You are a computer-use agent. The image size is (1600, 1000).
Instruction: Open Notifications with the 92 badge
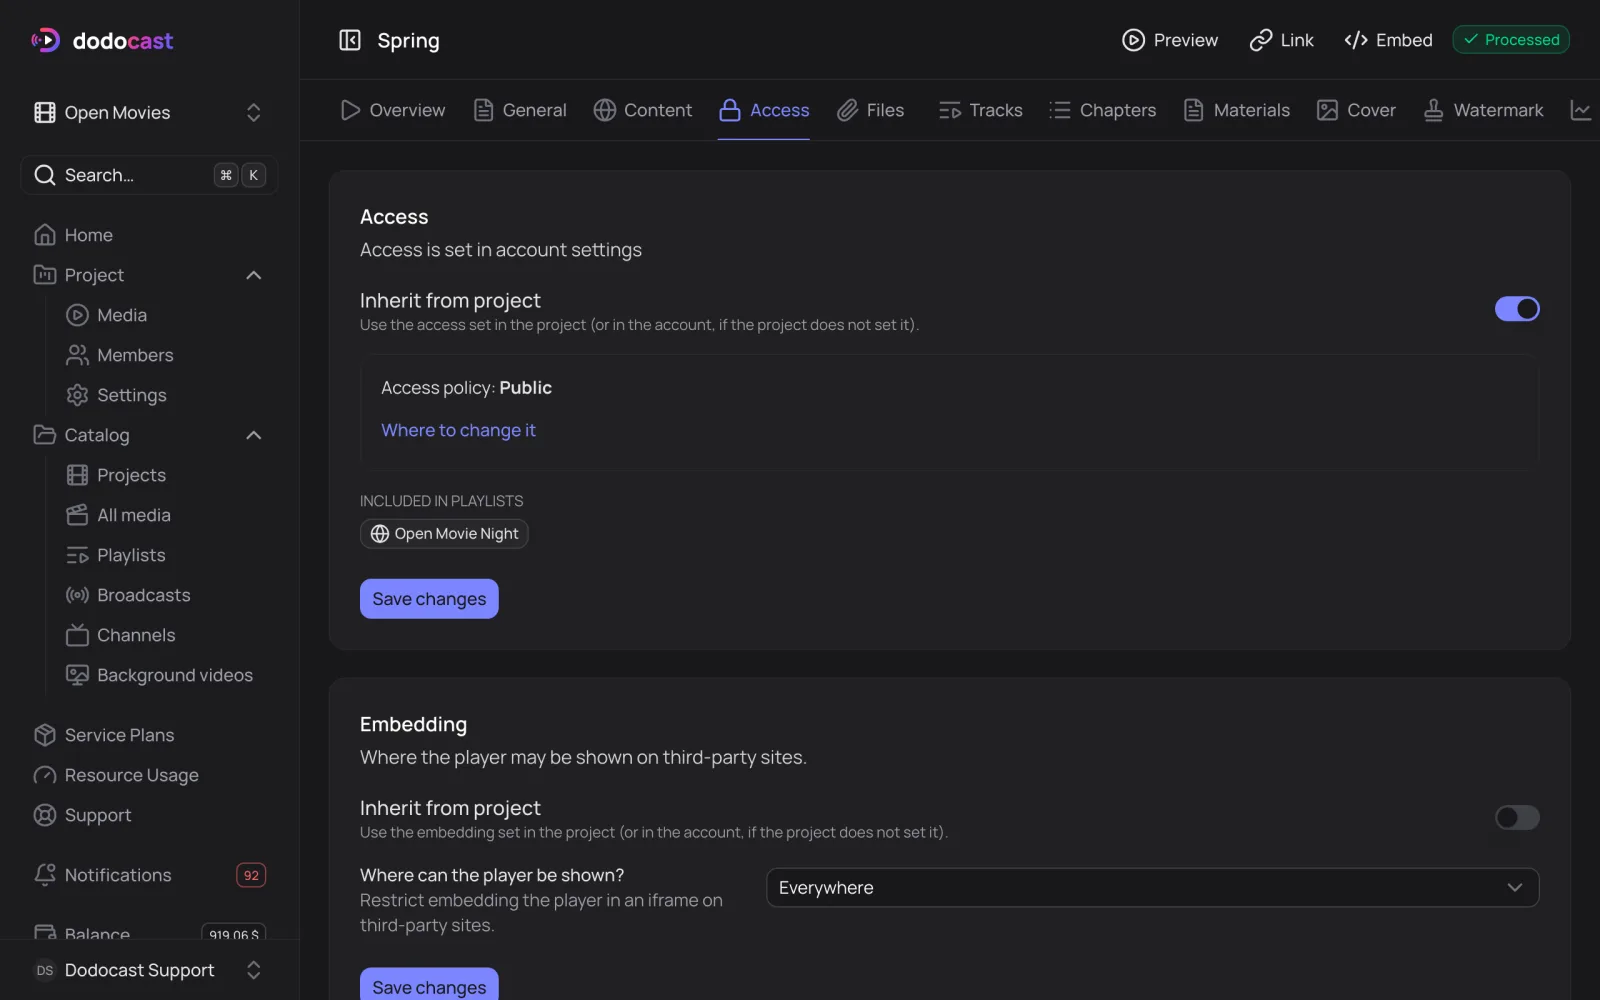pyautogui.click(x=149, y=875)
